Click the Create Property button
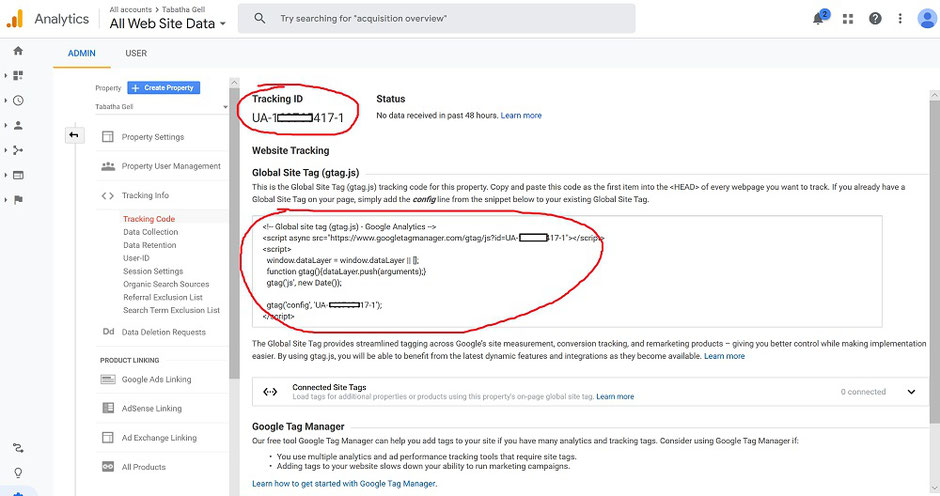Viewport: 940px width, 496px height. click(164, 88)
